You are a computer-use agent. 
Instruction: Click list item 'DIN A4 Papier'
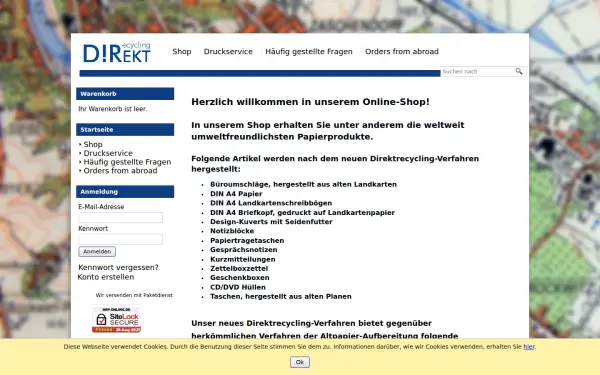click(236, 194)
